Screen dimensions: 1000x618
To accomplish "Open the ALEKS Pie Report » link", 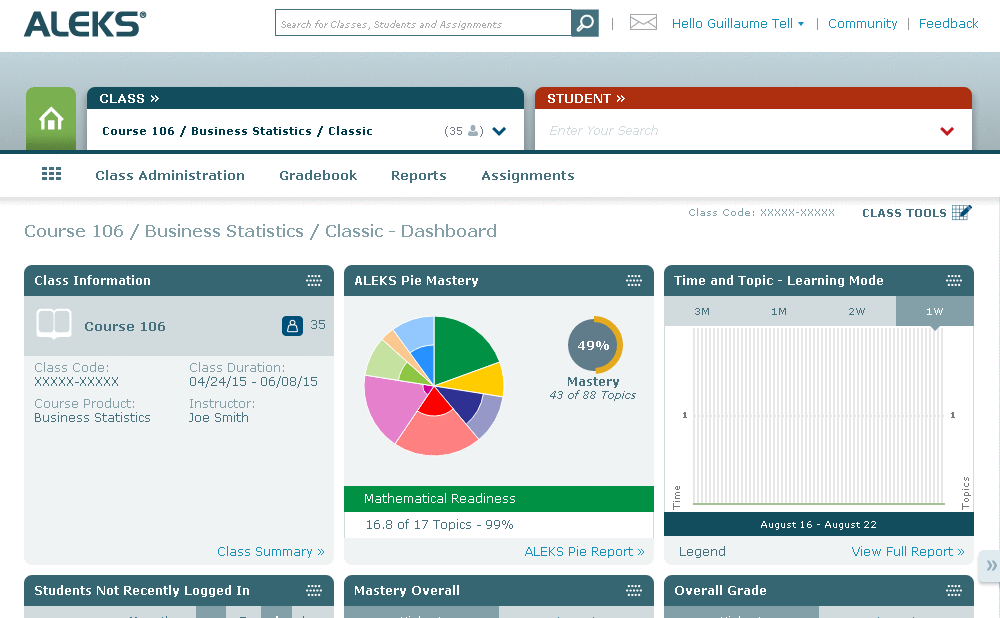I will tap(584, 552).
